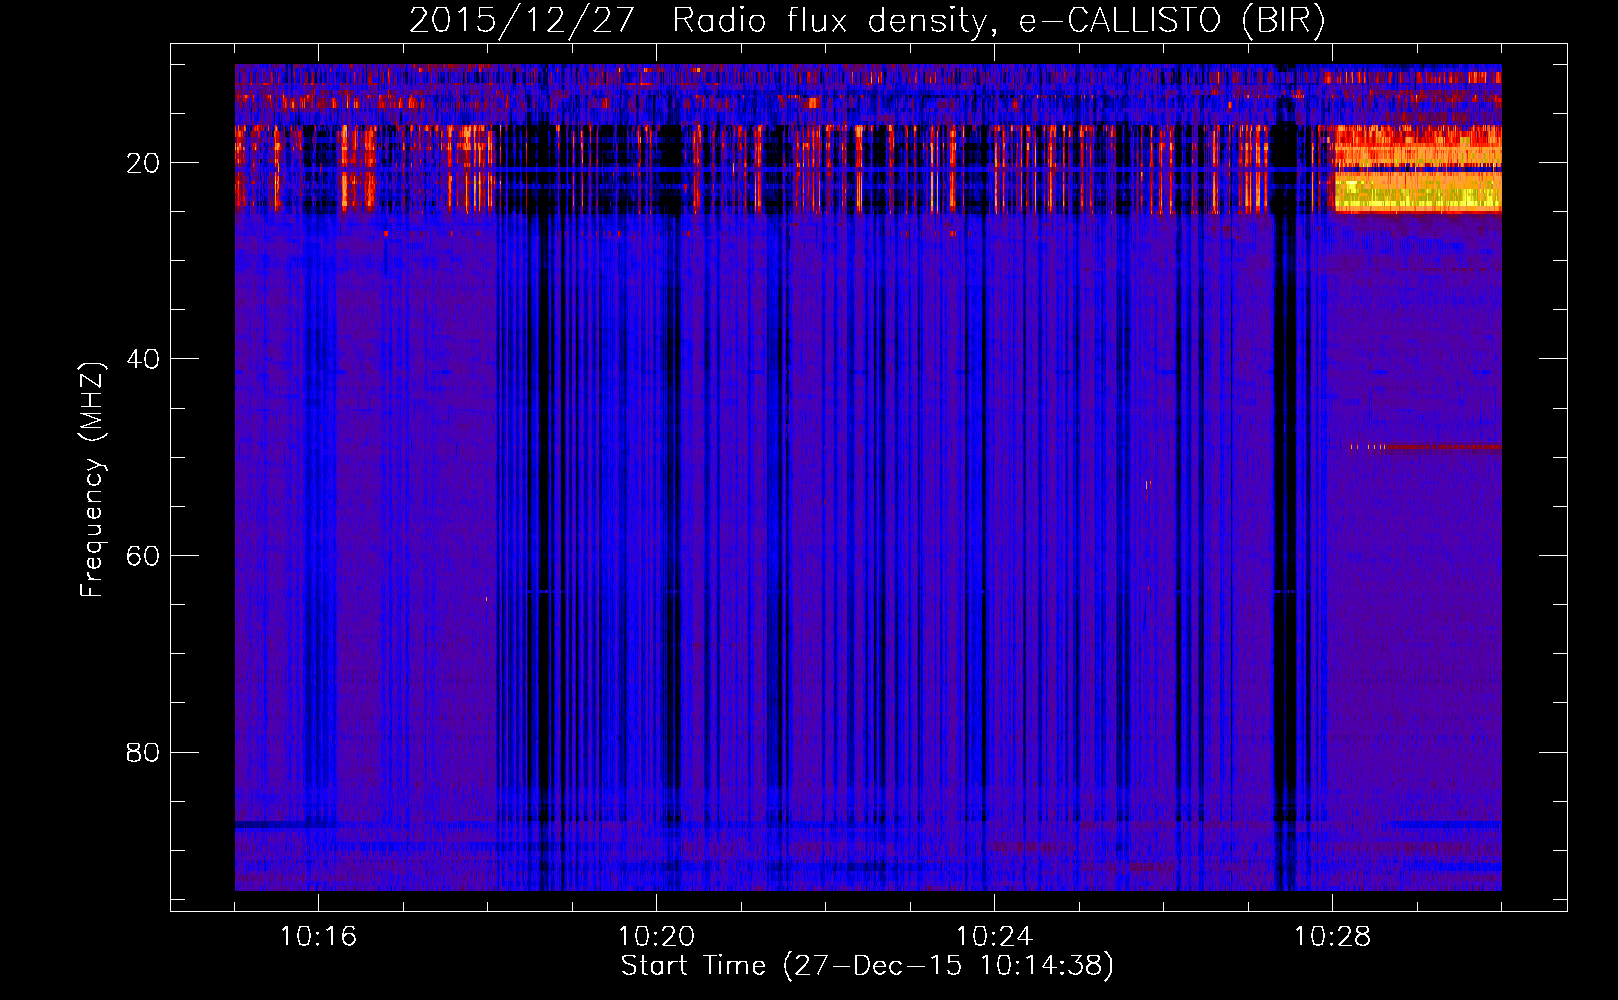Screen dimensions: 1618x1000
Task: Click the 'Start Time (27-Dec-15 10:14:38)' label
Action: point(867,966)
